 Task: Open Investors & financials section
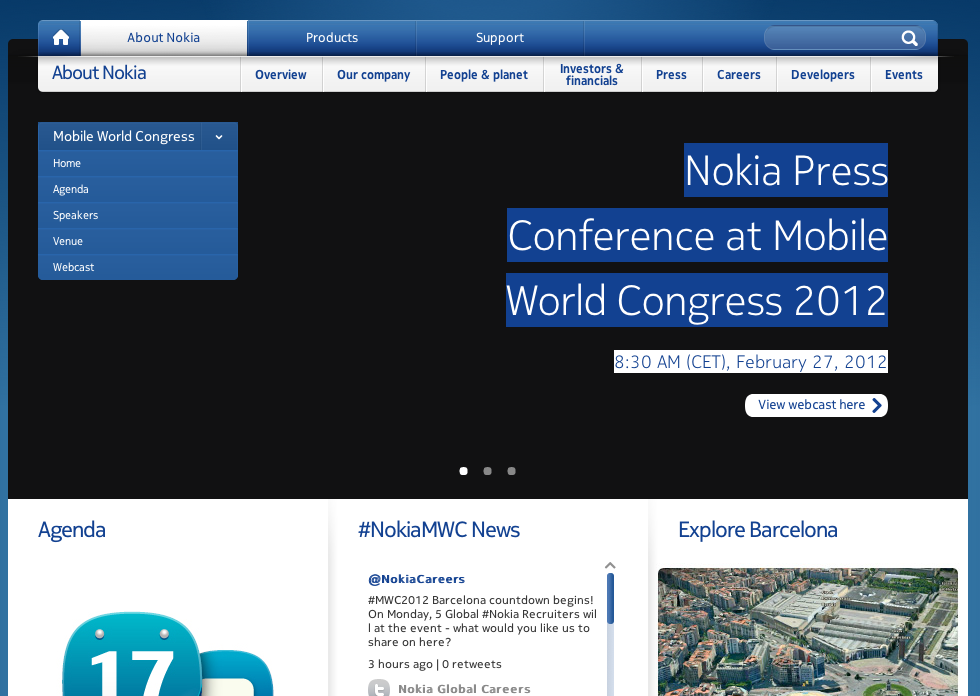click(x=592, y=74)
